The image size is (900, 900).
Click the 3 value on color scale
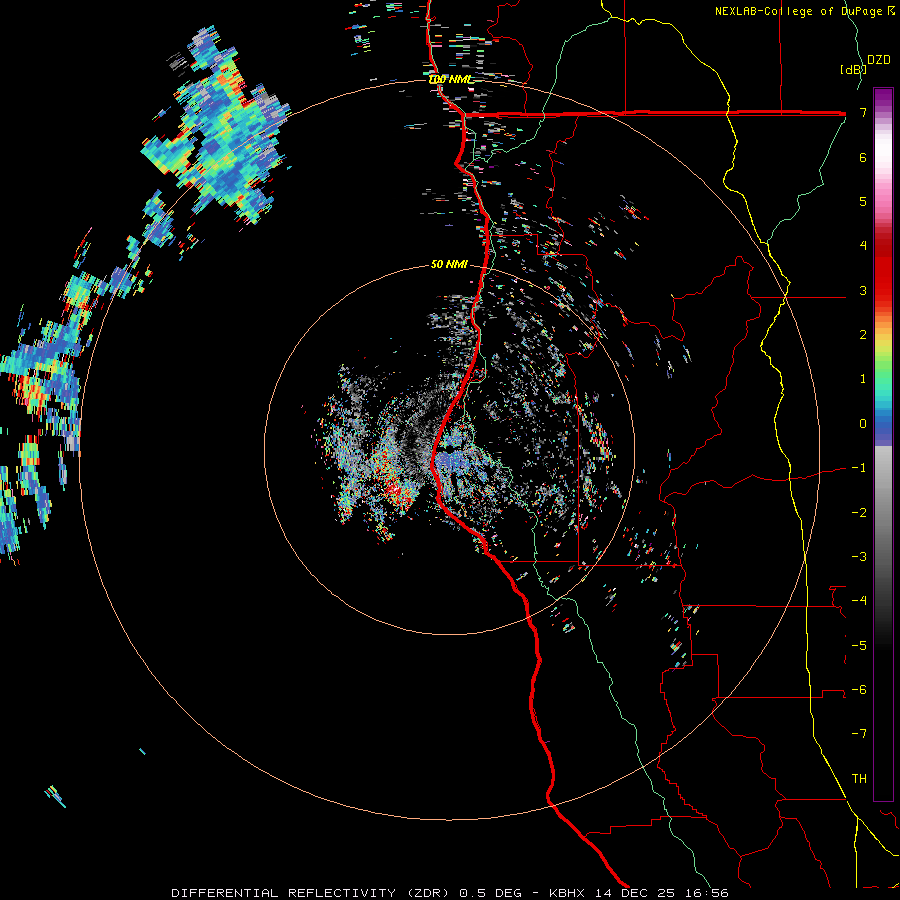(863, 290)
